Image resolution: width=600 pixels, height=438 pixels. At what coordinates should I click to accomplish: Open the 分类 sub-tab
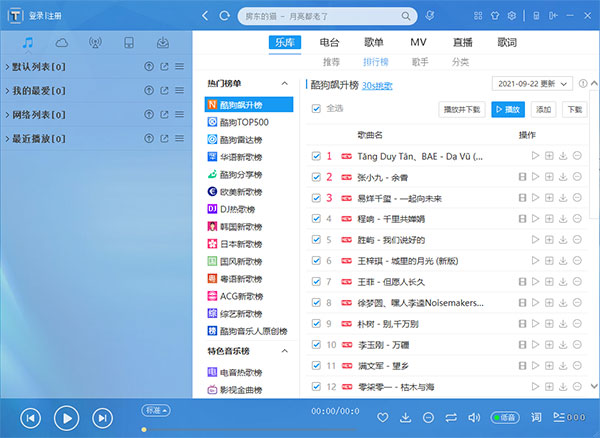click(x=460, y=62)
